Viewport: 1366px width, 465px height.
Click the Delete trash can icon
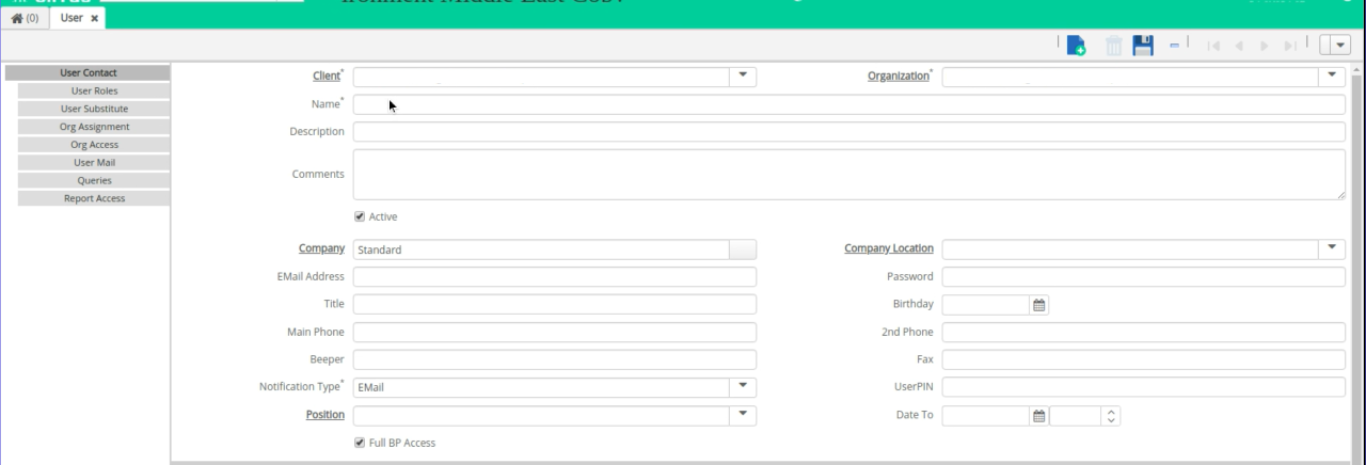(x=1113, y=45)
